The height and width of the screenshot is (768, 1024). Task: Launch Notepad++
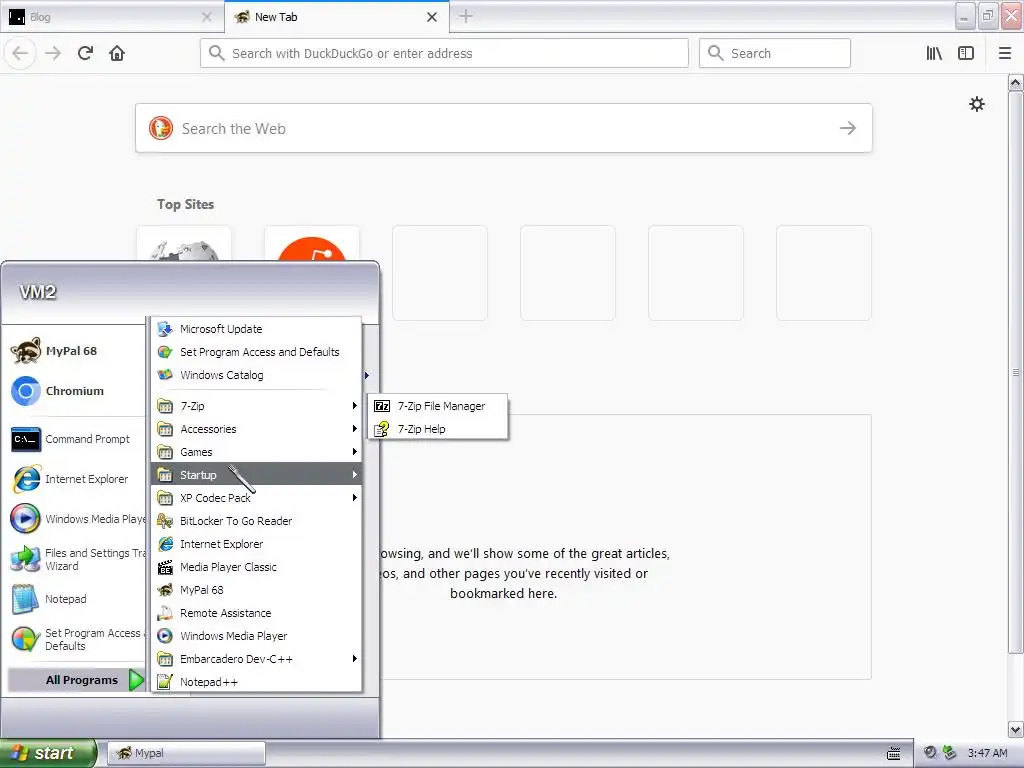tap(257, 682)
